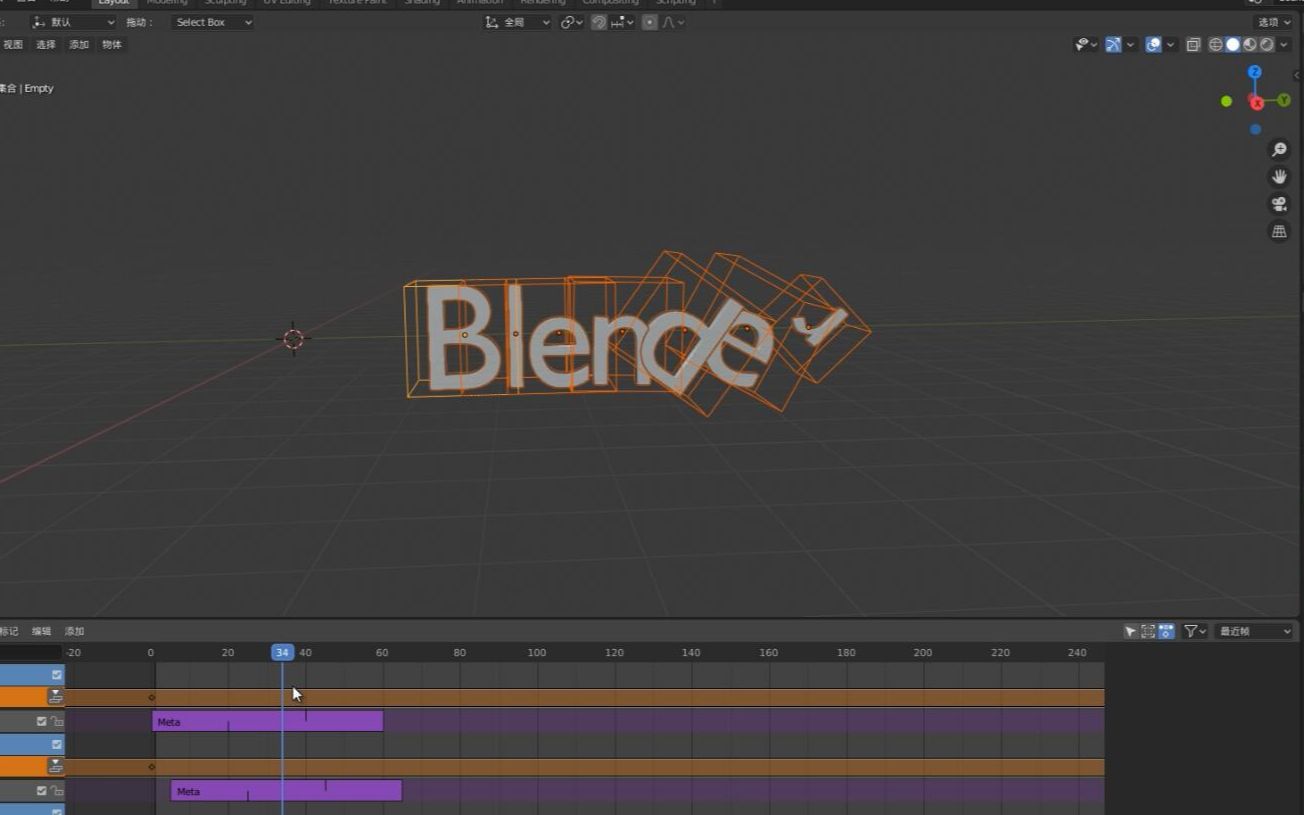Image resolution: width=1304 pixels, height=815 pixels.
Task: Toggle viewport overlays display
Action: [x=1153, y=45]
